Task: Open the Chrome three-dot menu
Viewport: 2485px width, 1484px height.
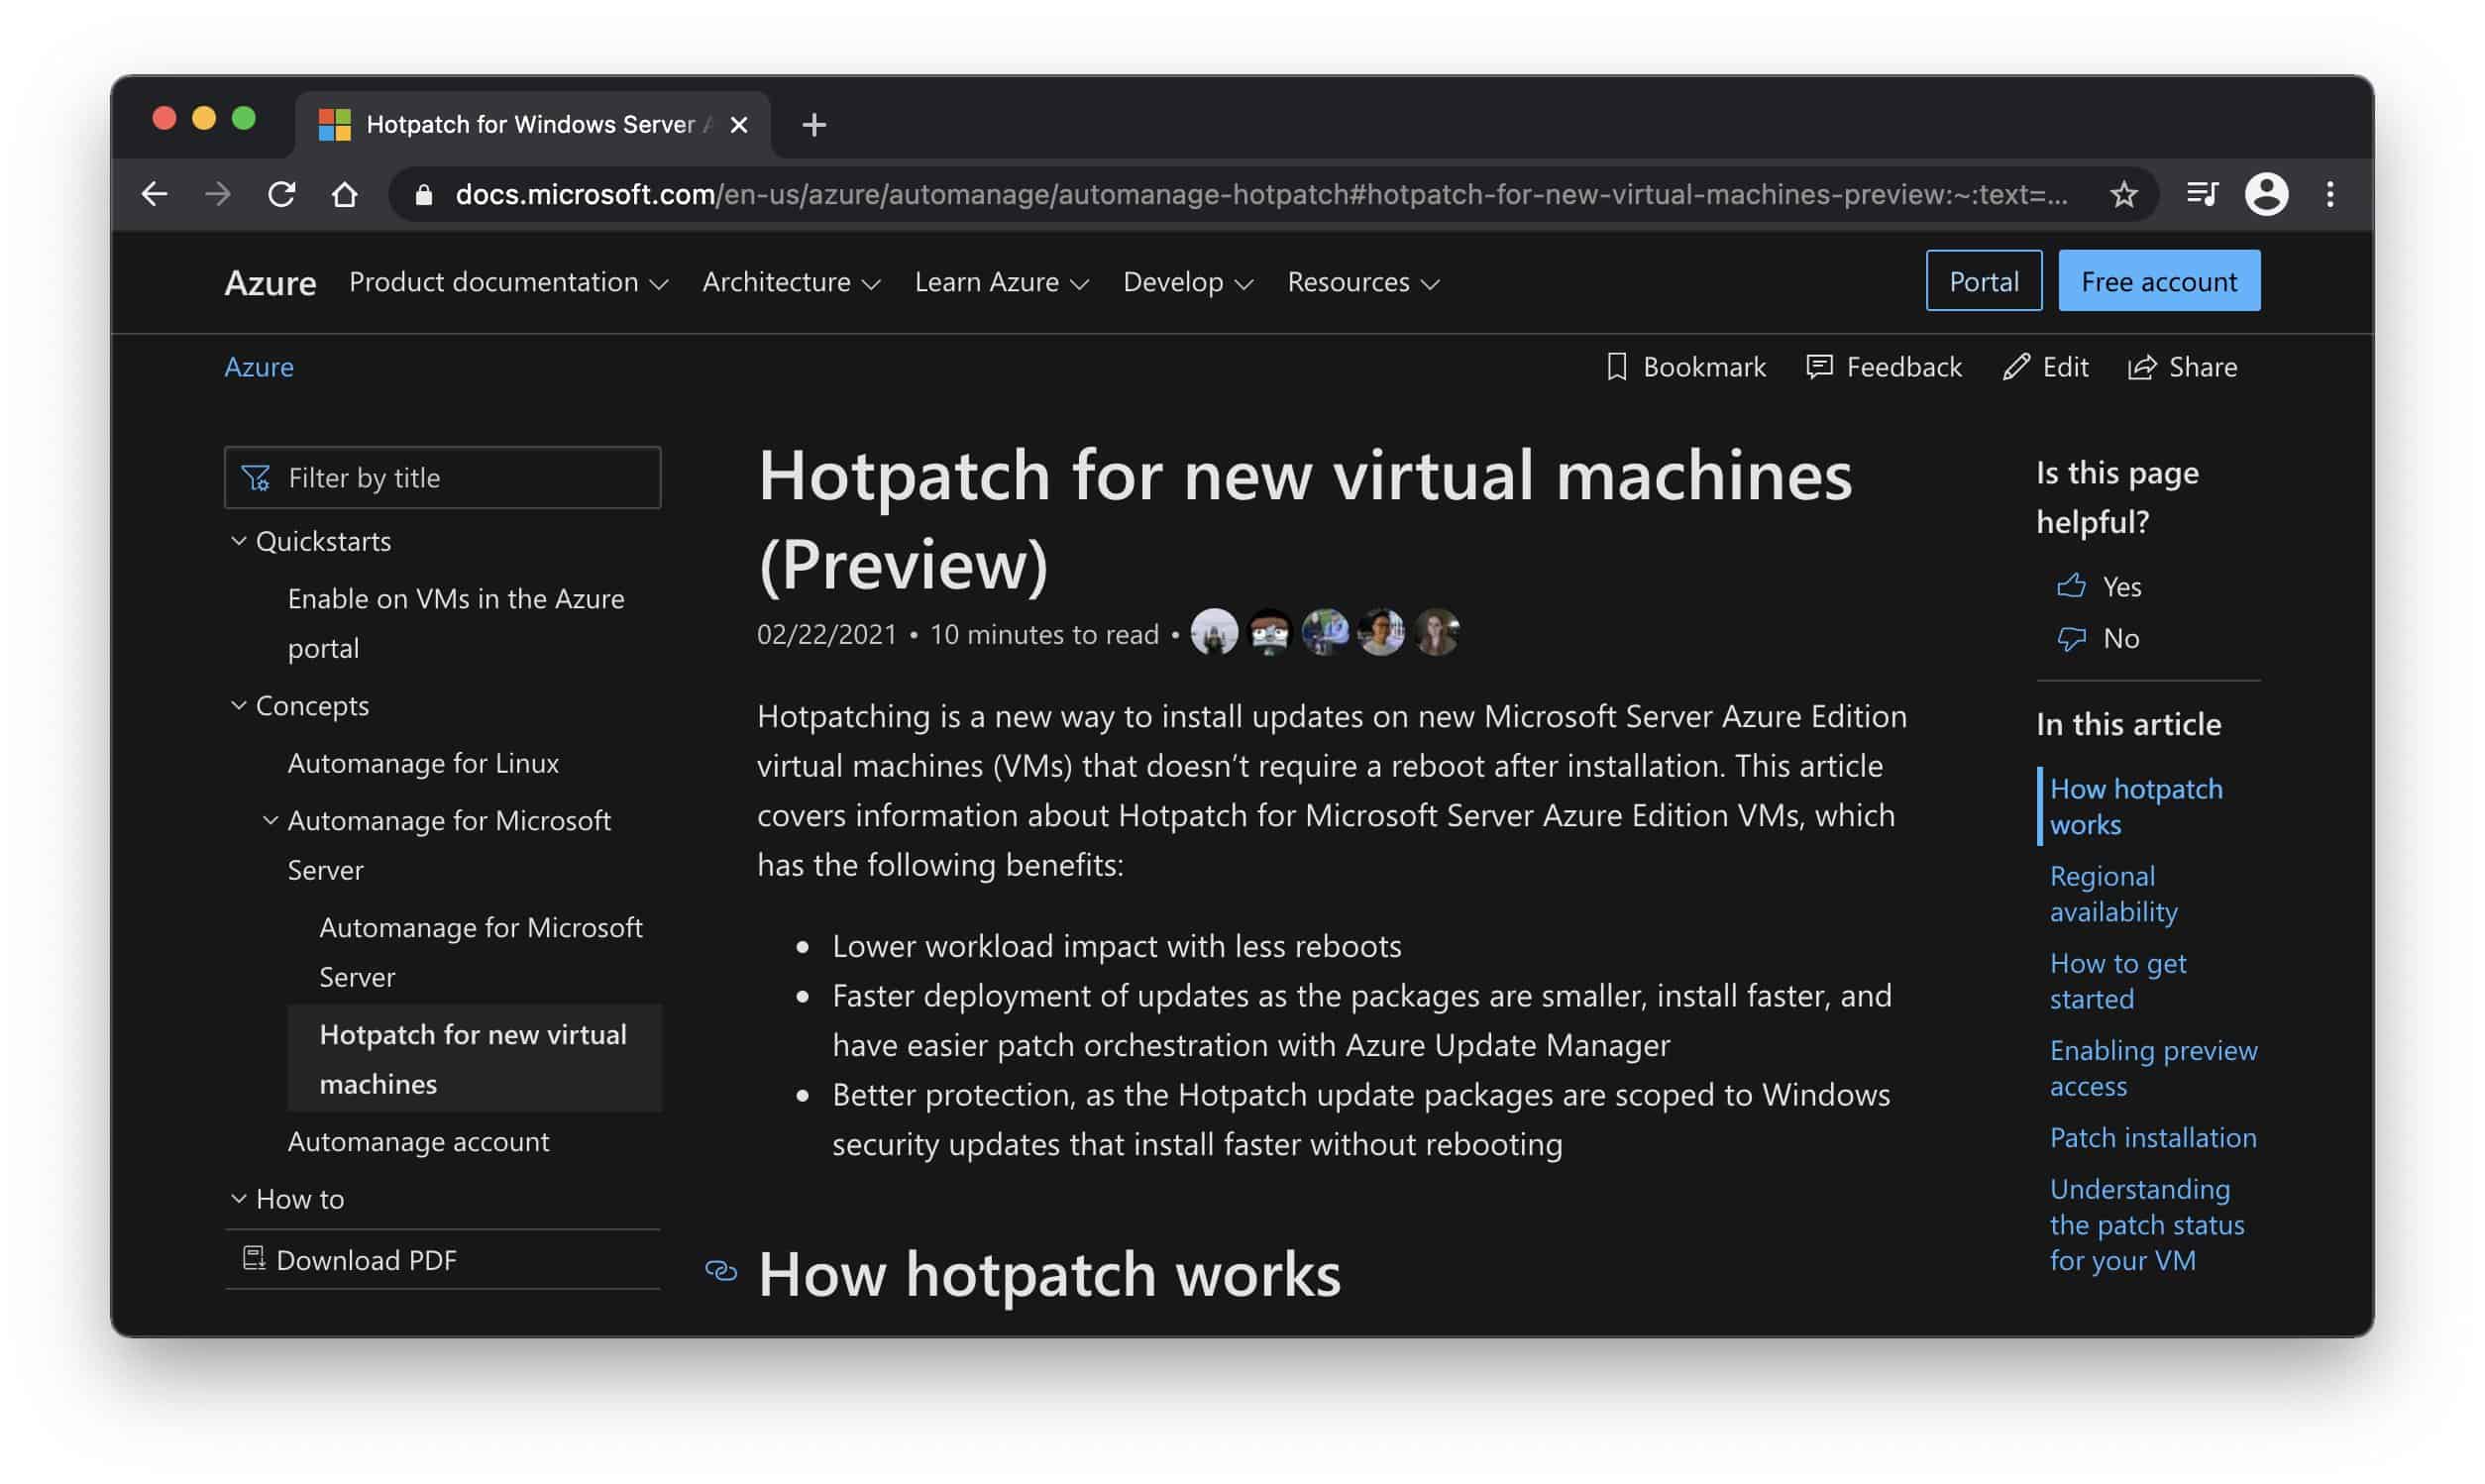Action: (x=2330, y=194)
